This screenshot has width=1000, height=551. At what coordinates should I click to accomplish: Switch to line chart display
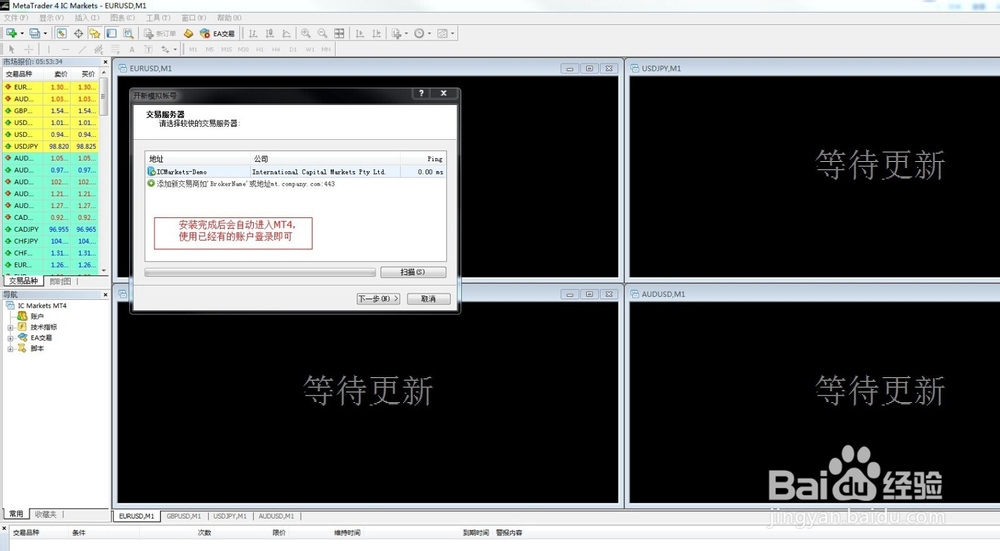(x=286, y=33)
